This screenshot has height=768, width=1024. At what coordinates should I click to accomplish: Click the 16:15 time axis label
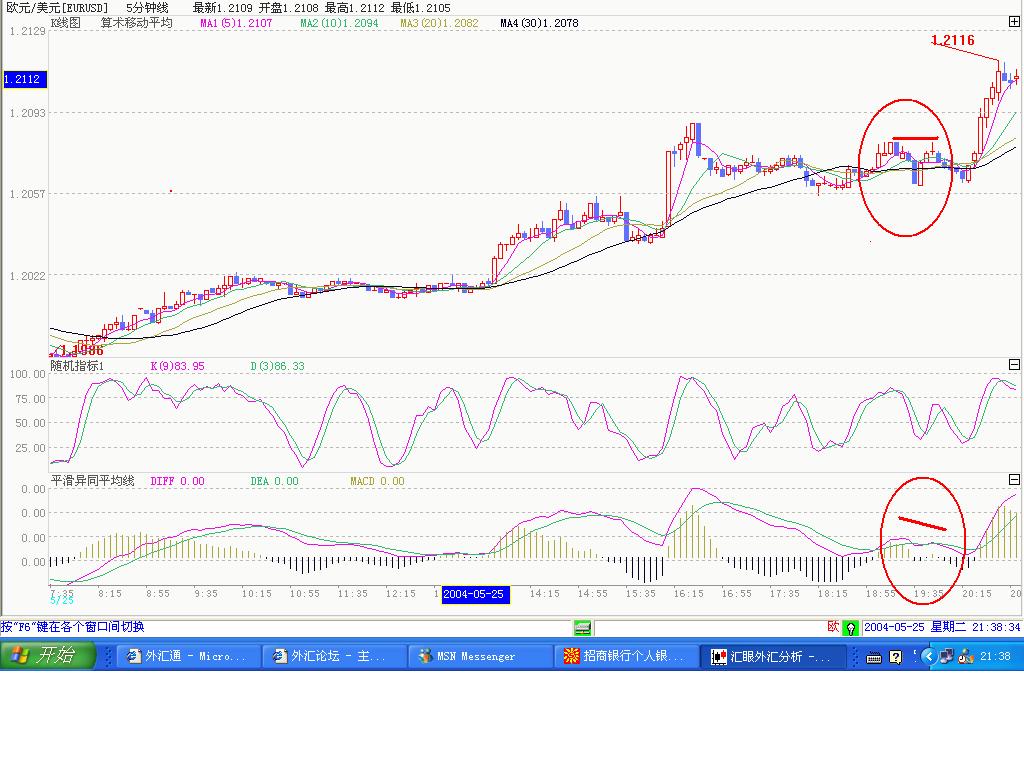point(689,594)
